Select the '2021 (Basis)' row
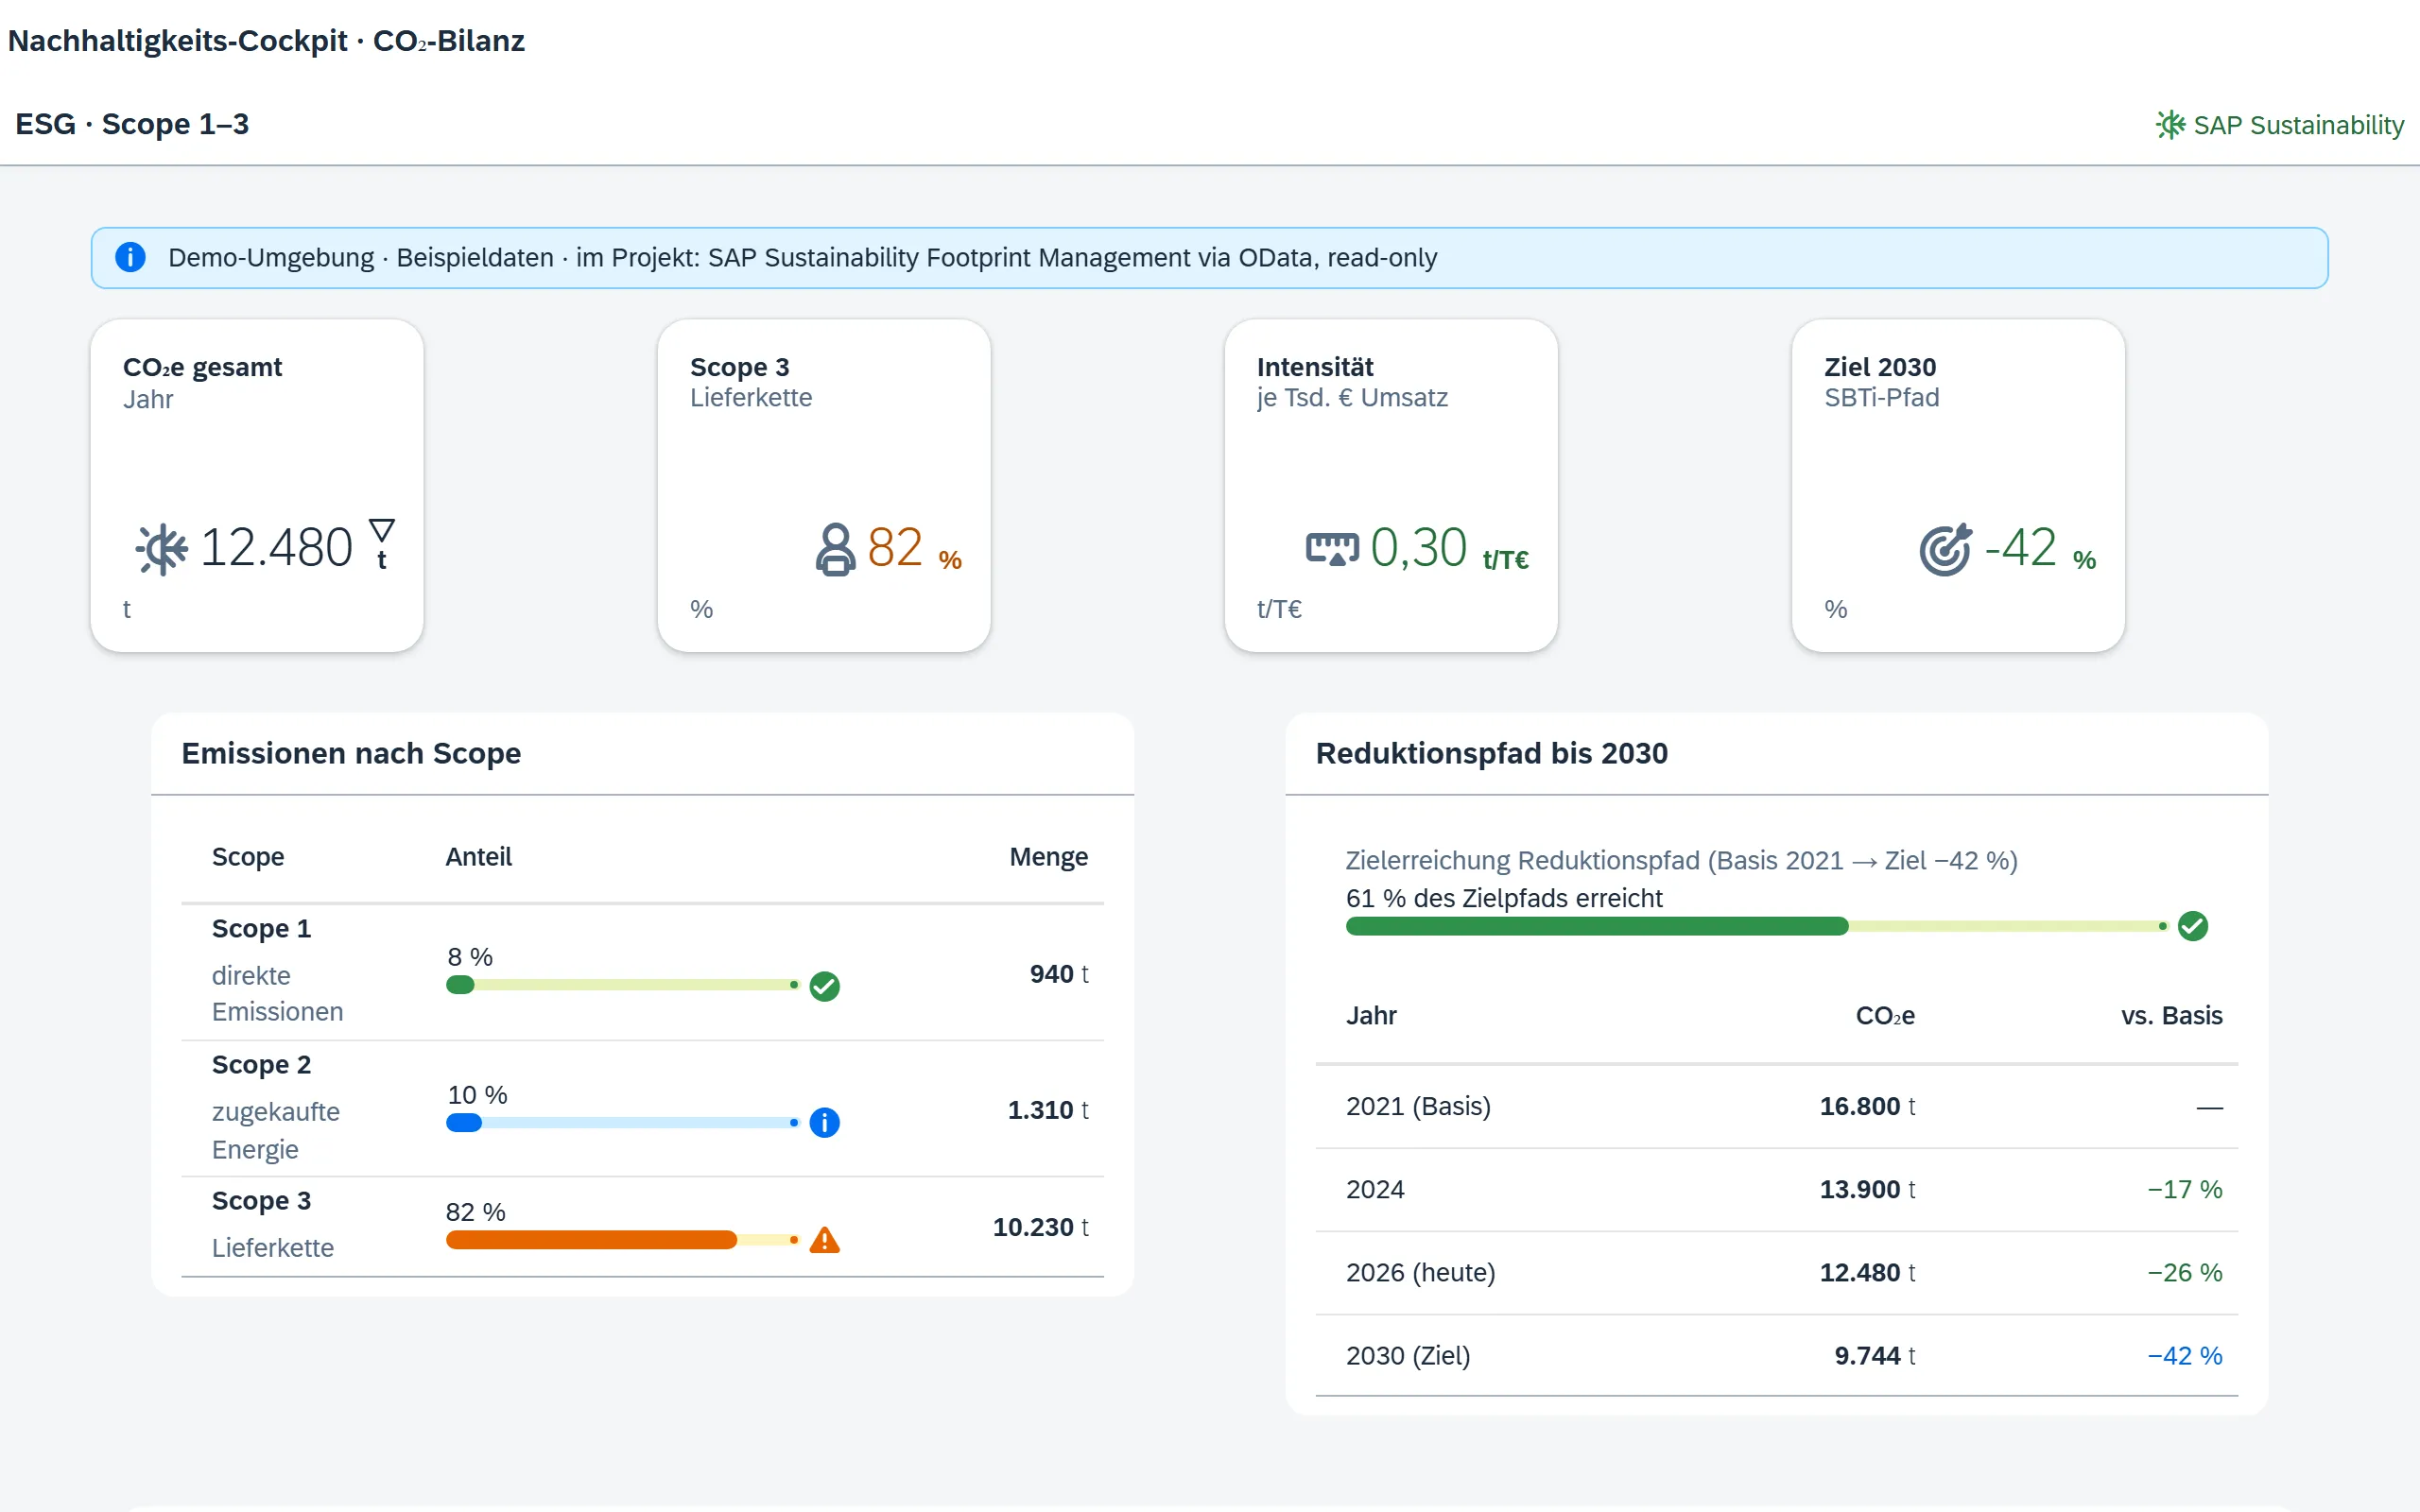The width and height of the screenshot is (2420, 1512). pyautogui.click(x=1776, y=1107)
